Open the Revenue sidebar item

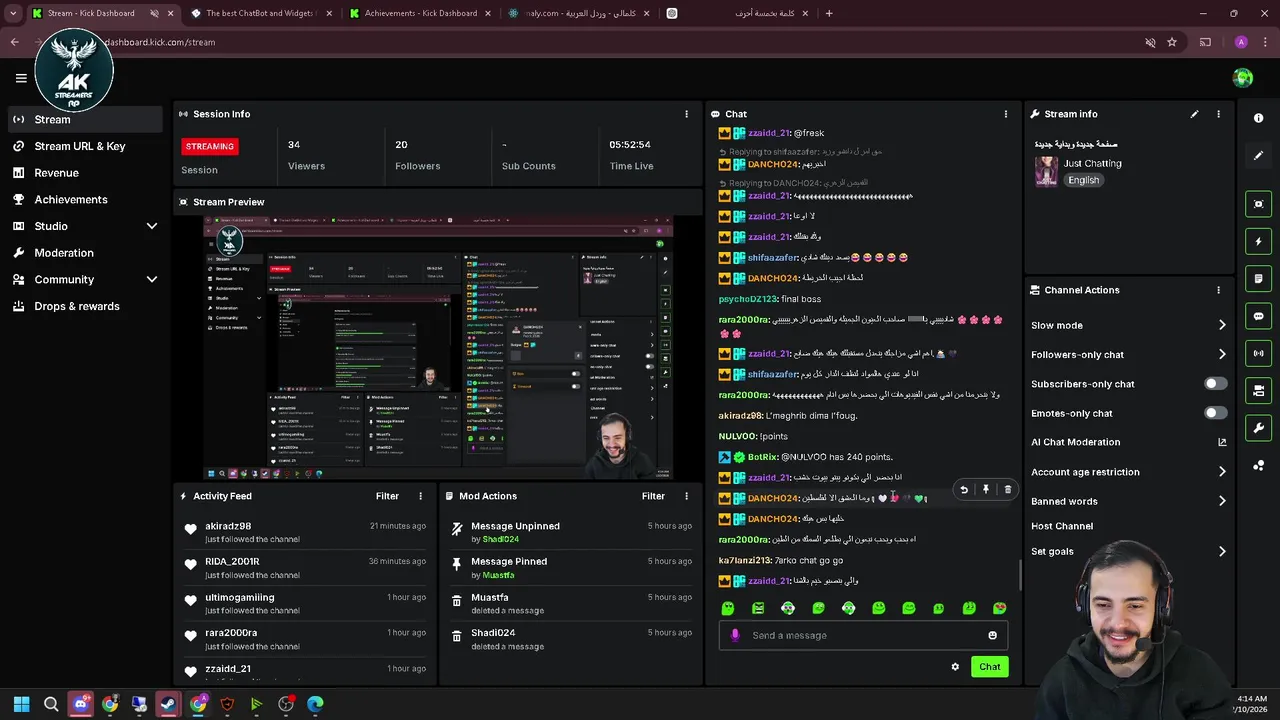56,173
